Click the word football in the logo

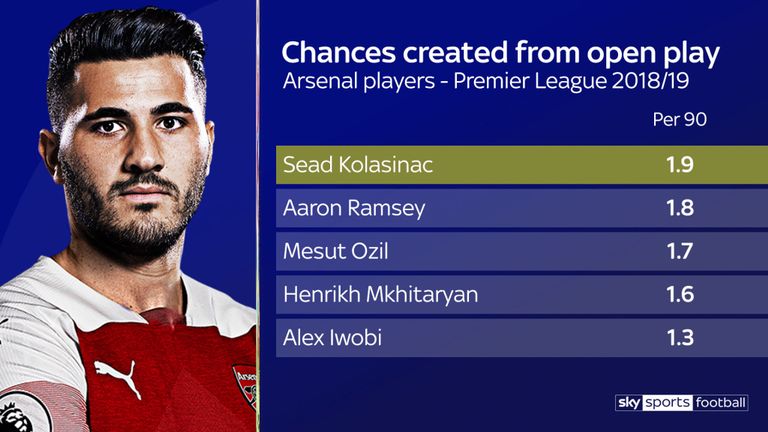720,403
